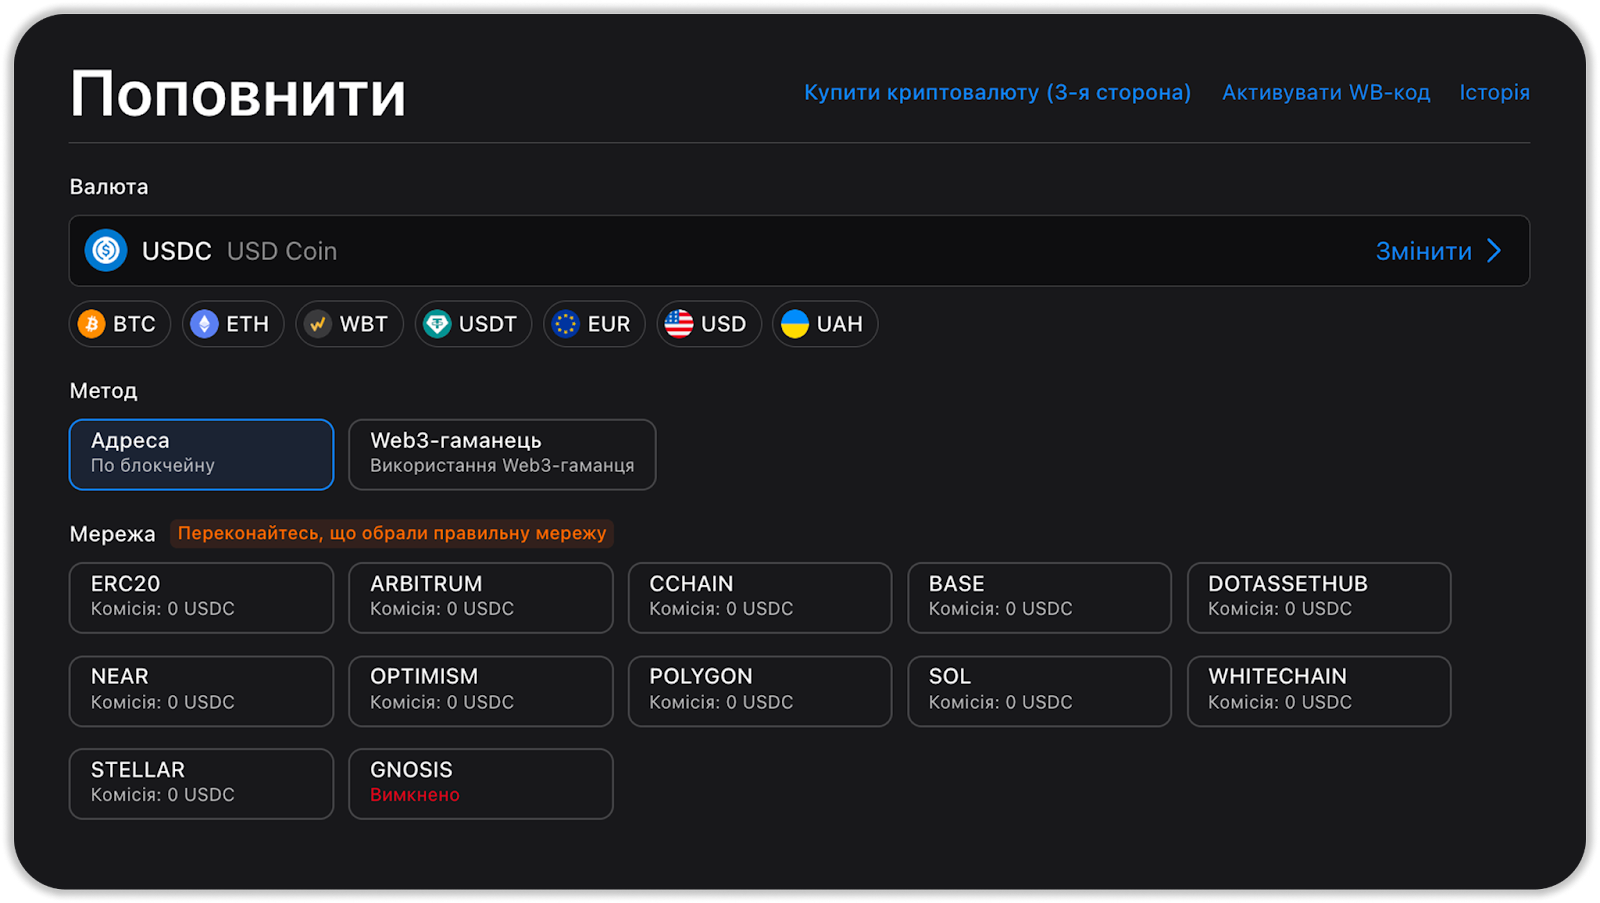
Task: Open the Історія tab link
Action: [1494, 92]
